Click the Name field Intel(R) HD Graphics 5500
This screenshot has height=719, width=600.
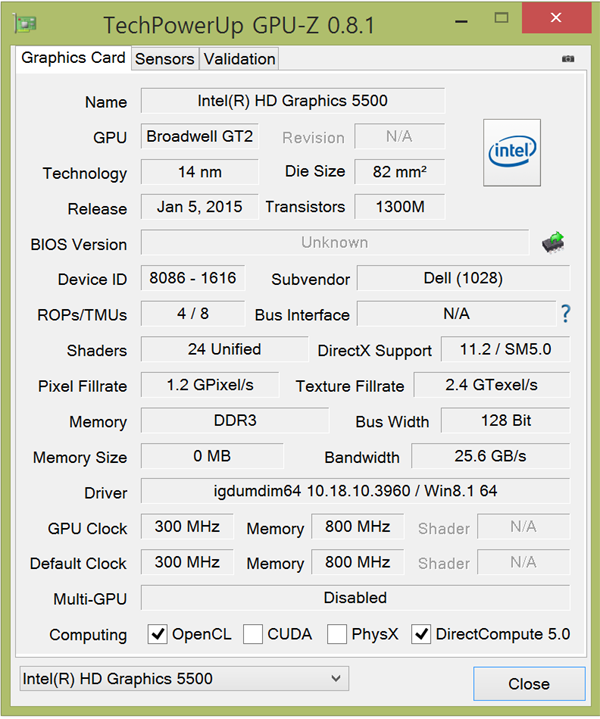point(293,100)
